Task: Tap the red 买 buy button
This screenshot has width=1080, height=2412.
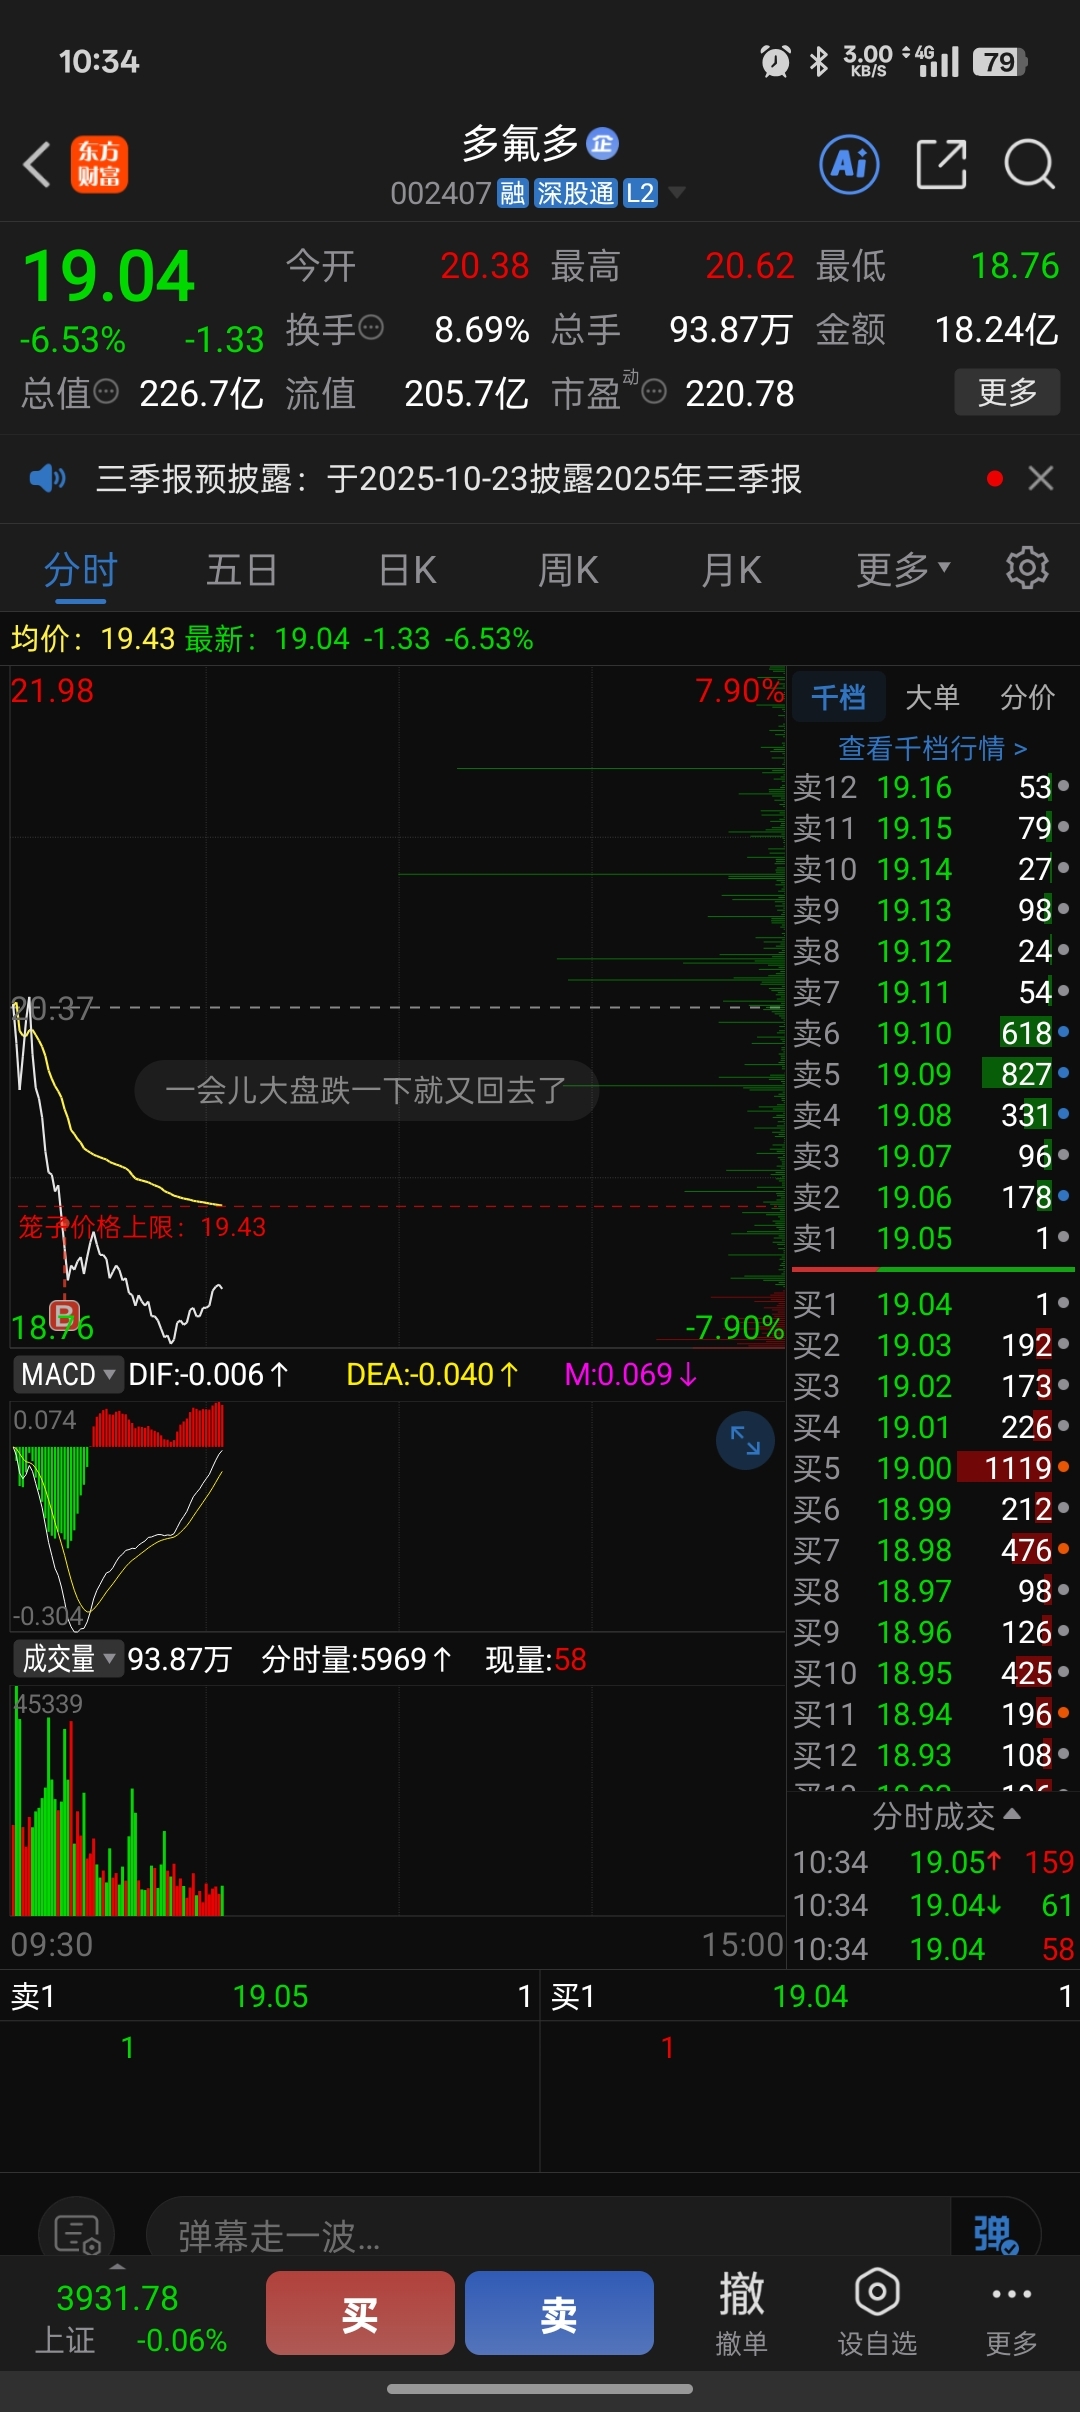Action: tap(360, 2313)
